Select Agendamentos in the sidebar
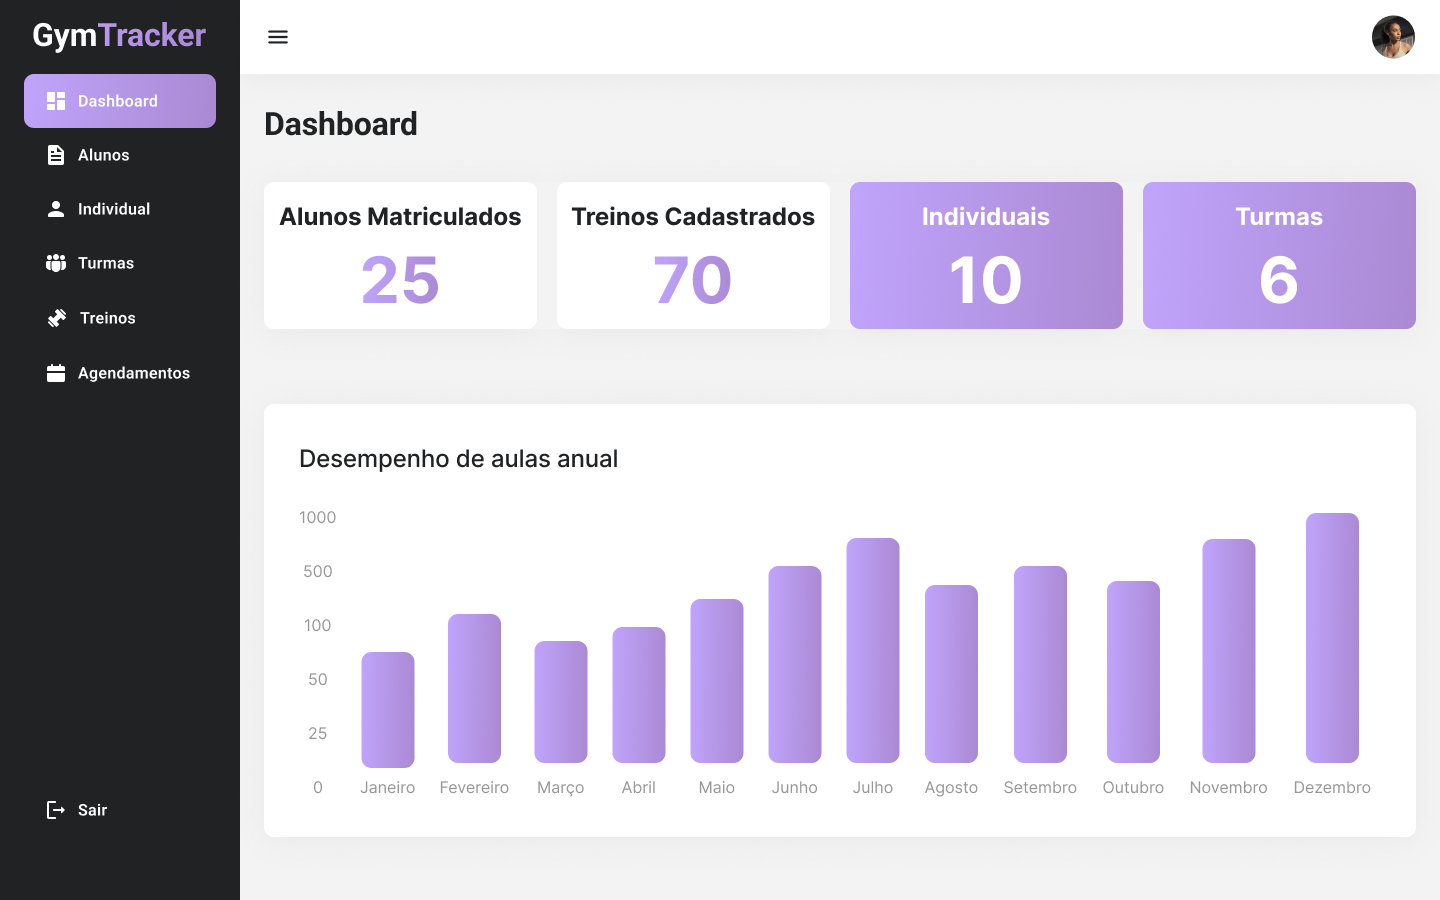 133,373
